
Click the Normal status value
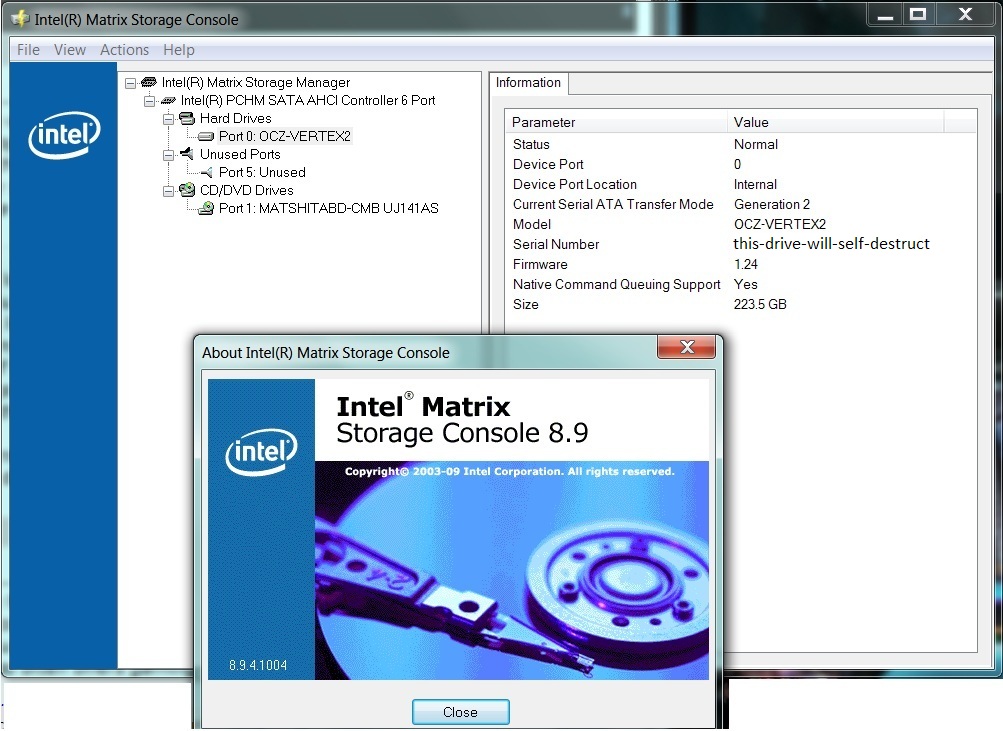tap(755, 145)
